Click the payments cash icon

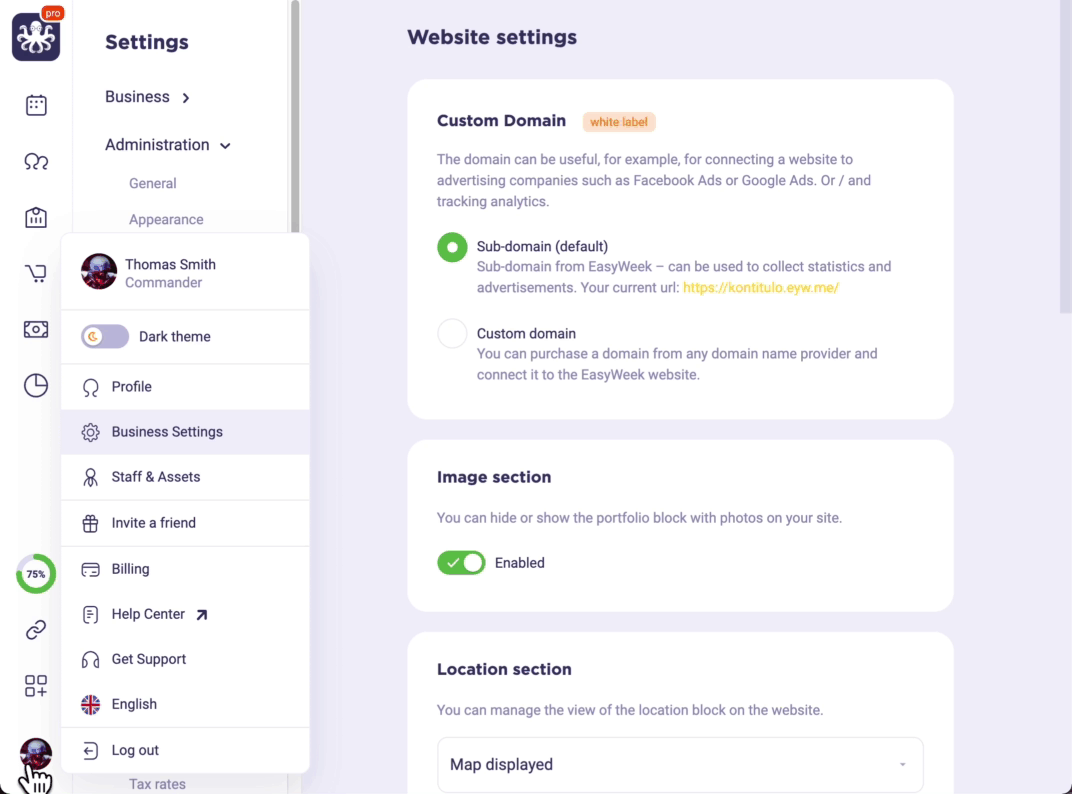tap(36, 329)
